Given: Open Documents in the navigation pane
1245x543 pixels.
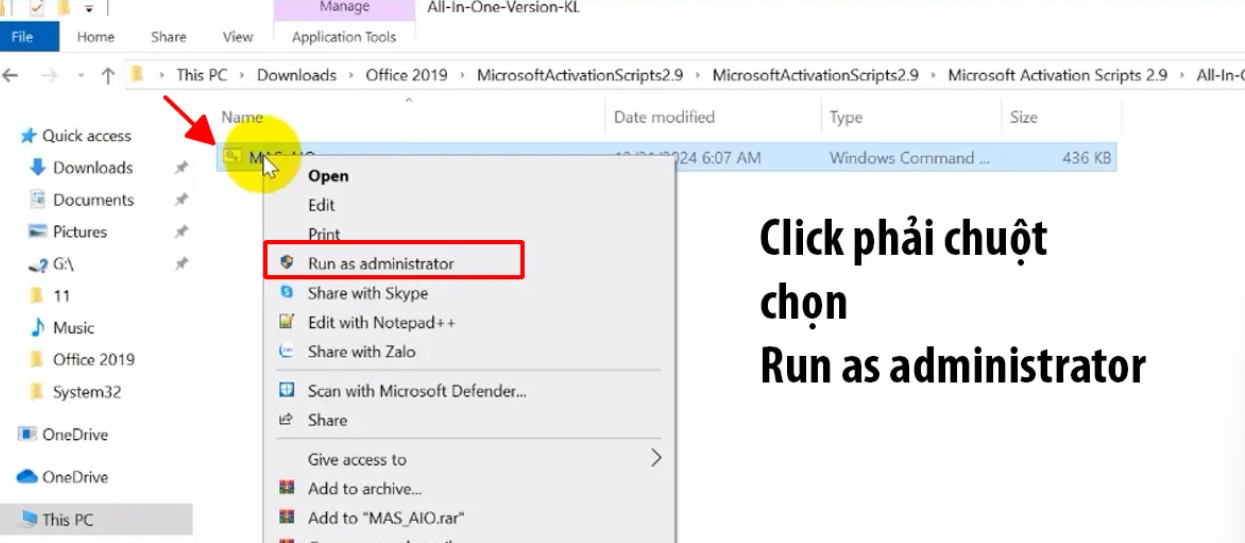Looking at the screenshot, I should [93, 200].
